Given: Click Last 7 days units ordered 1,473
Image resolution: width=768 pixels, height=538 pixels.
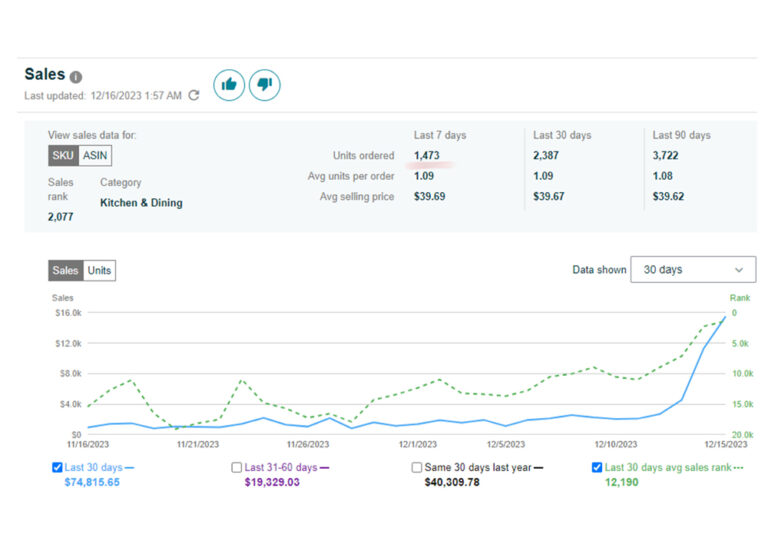Looking at the screenshot, I should (x=427, y=155).
